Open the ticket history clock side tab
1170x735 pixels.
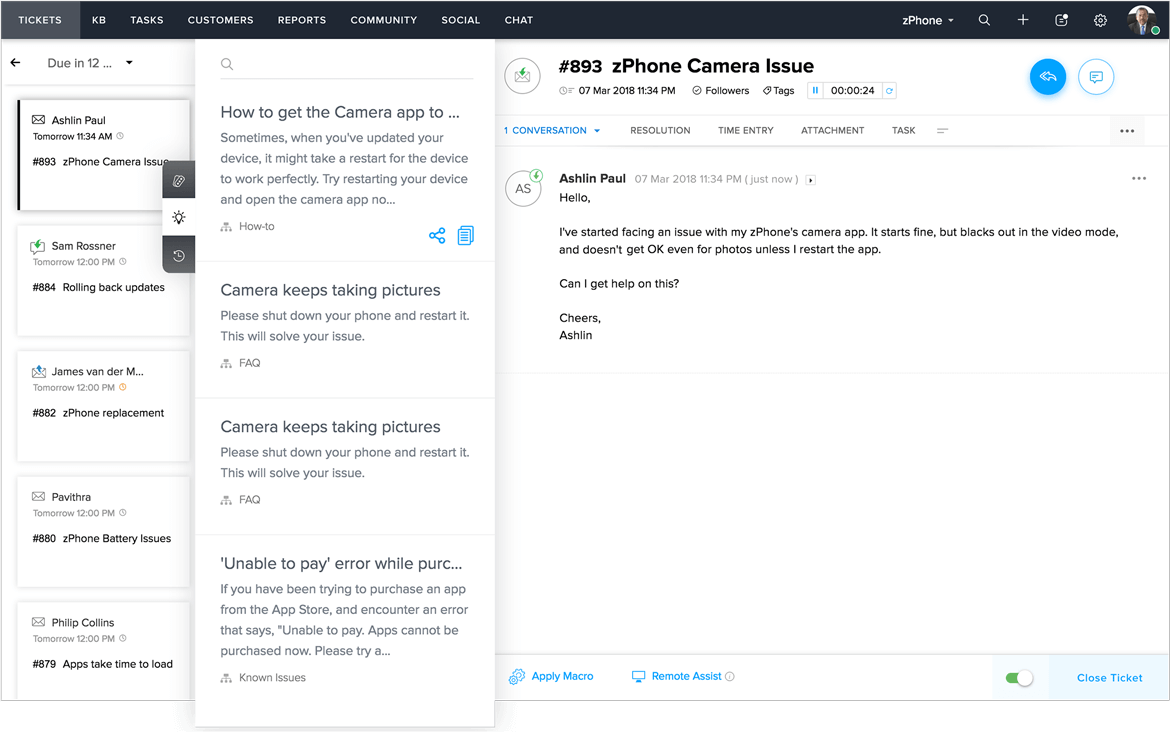179,255
